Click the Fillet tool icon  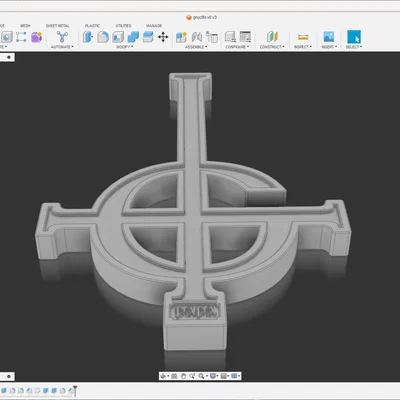103,37
